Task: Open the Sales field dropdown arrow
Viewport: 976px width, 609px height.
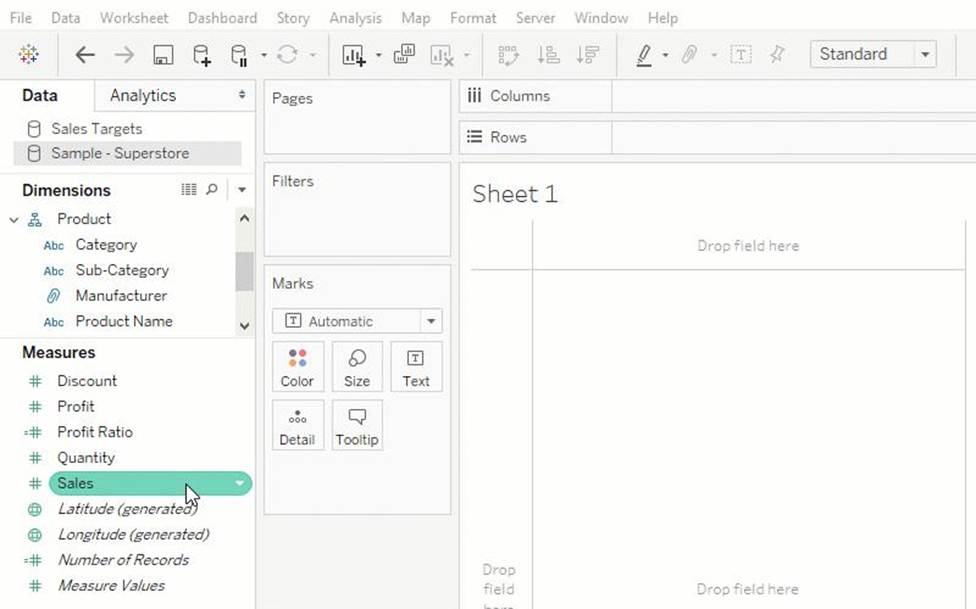Action: coord(240,483)
